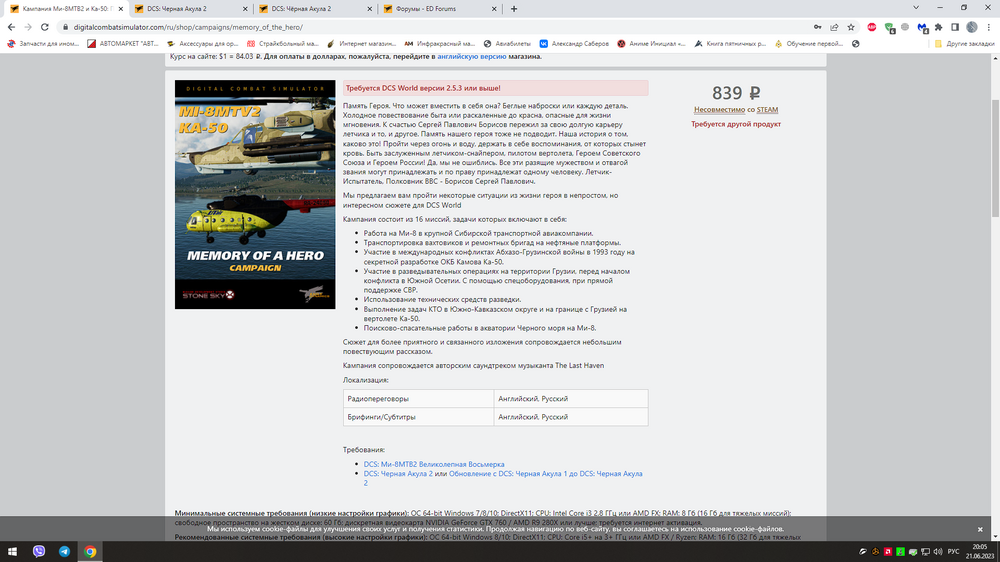
Task: Click the page's vertical scrollbar thumb
Action: coord(995,158)
